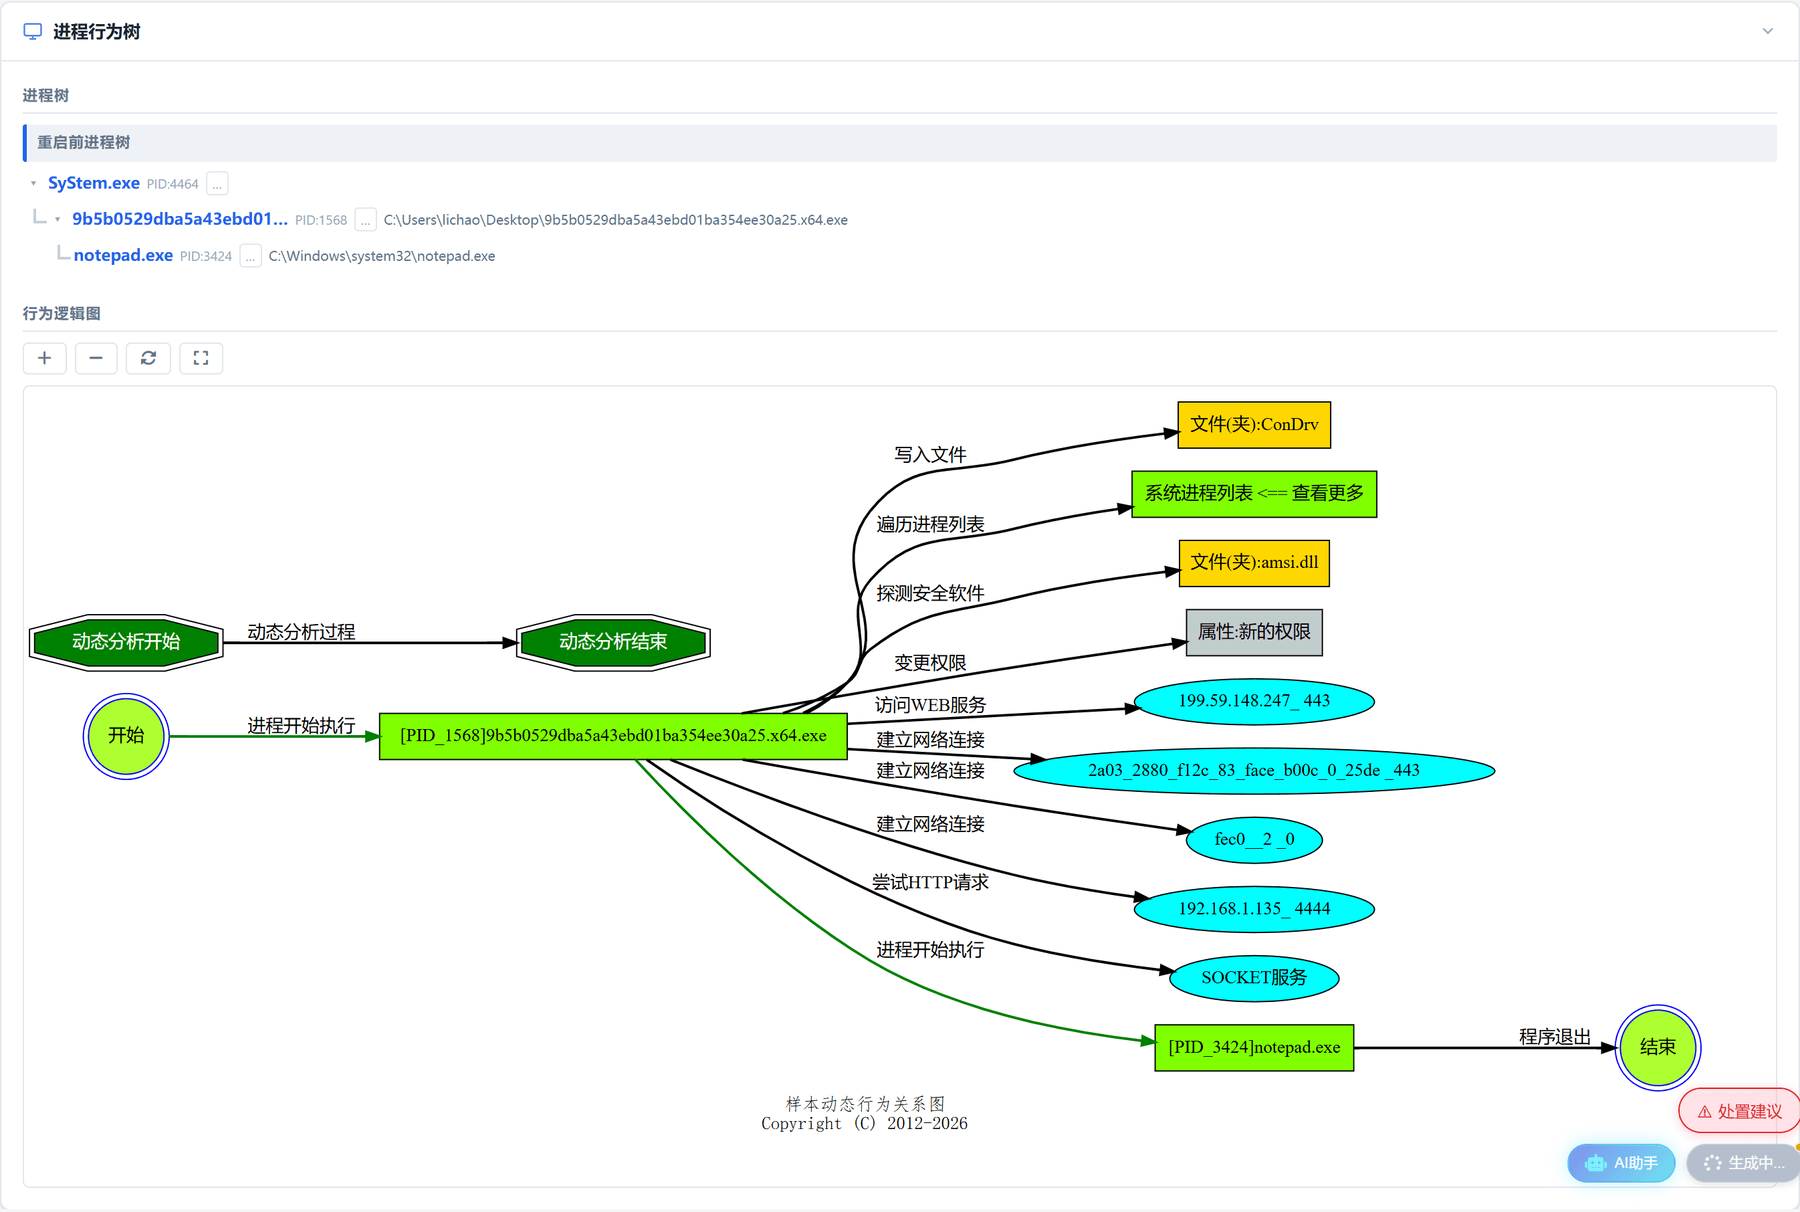The image size is (1800, 1212).
Task: Click the 重启前进程树 section header
Action: point(900,143)
